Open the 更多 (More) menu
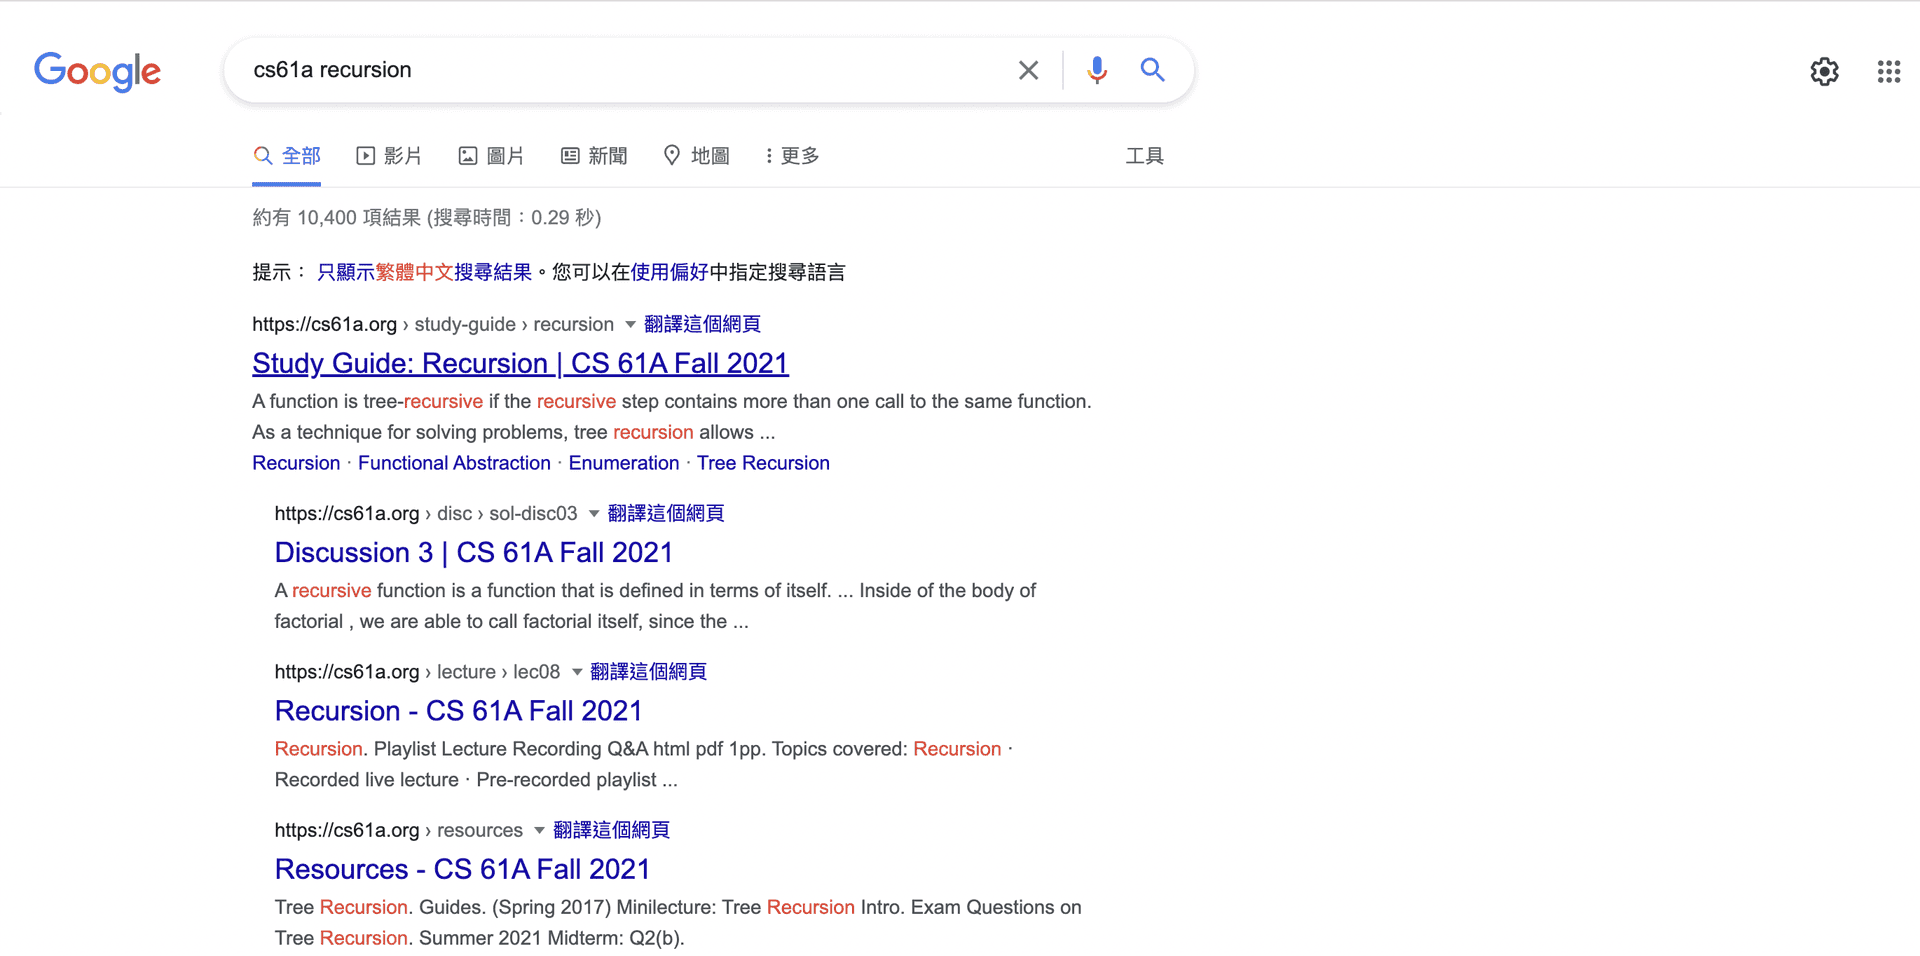The image size is (1920, 956). click(793, 156)
